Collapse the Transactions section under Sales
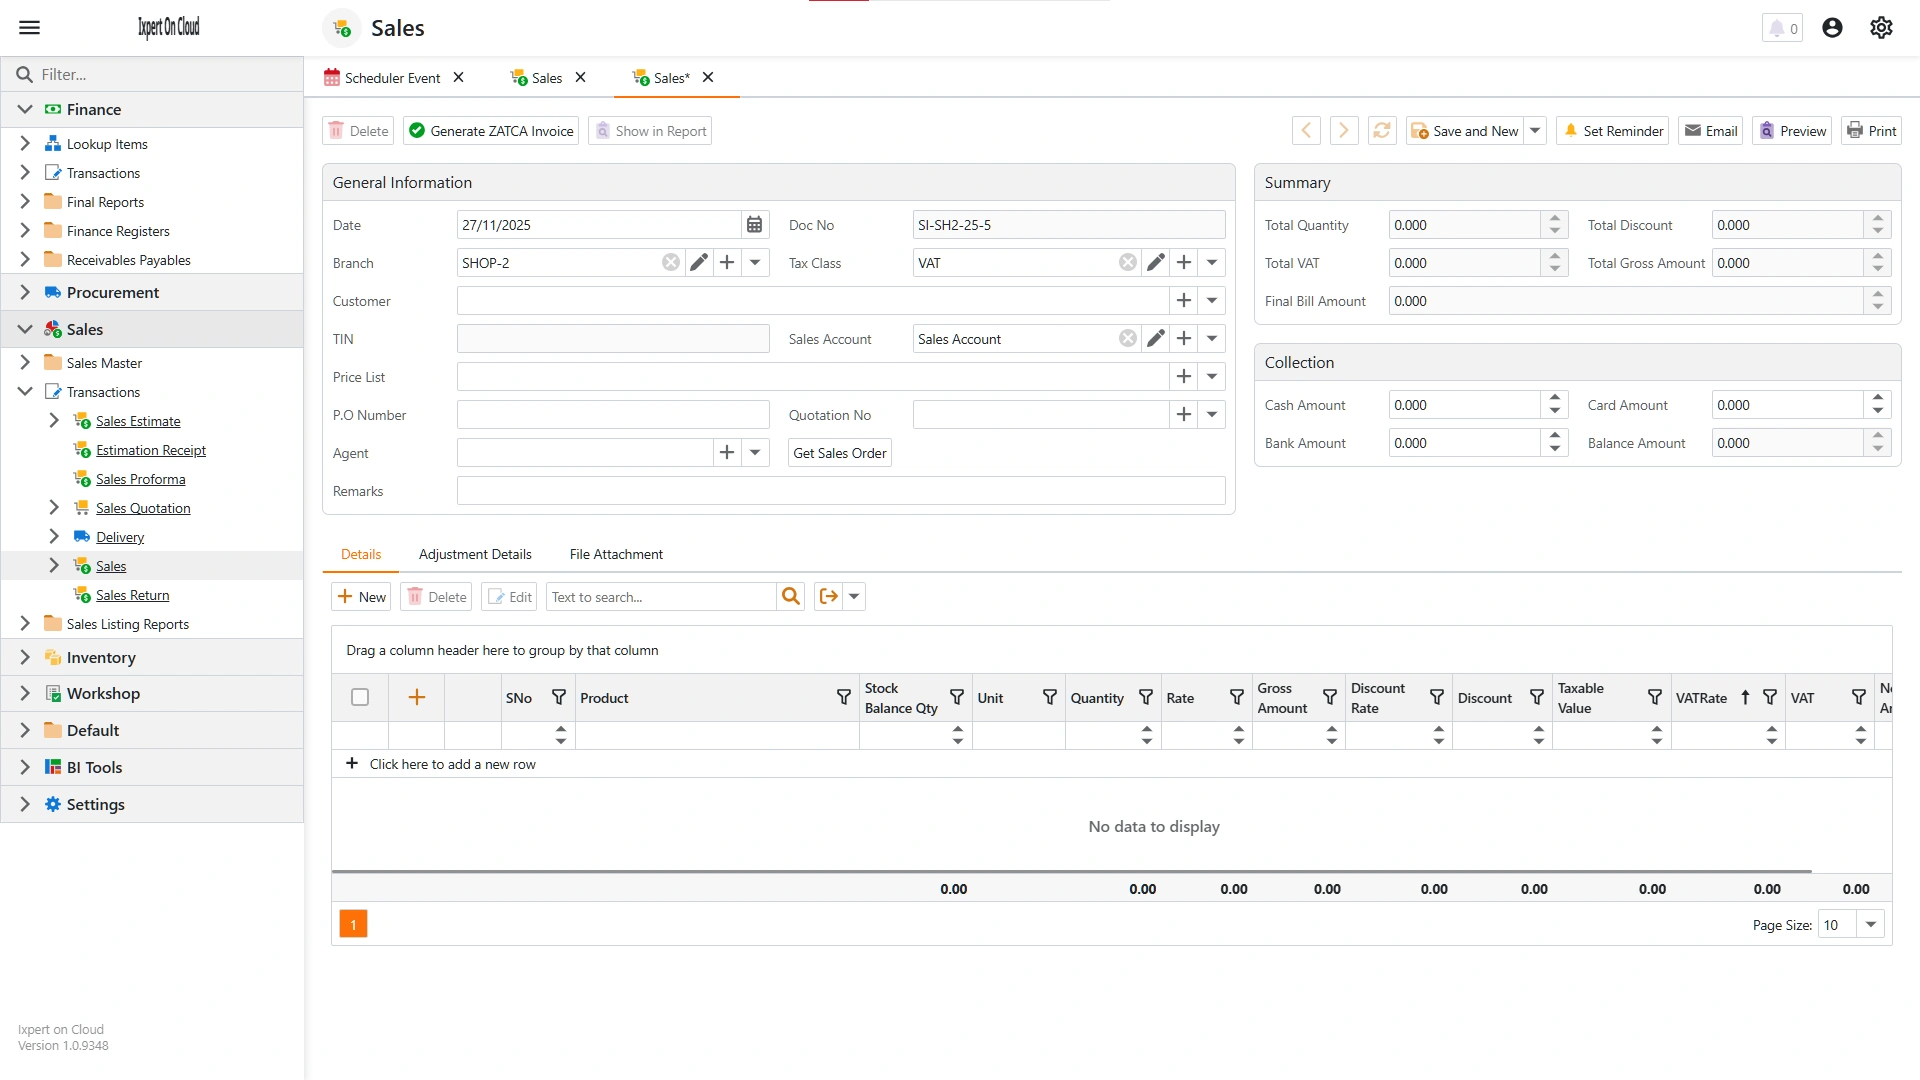The height and width of the screenshot is (1080, 1920). pos(24,391)
